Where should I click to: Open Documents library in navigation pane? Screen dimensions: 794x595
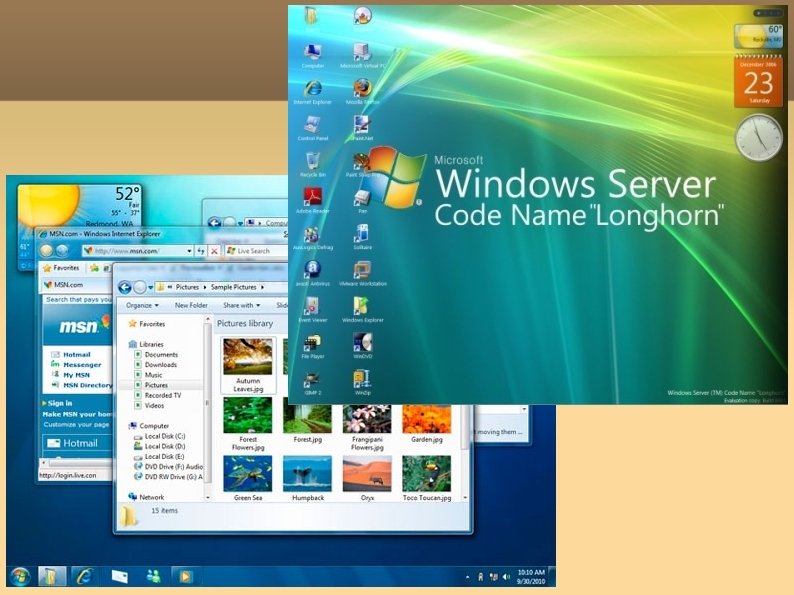pos(156,354)
